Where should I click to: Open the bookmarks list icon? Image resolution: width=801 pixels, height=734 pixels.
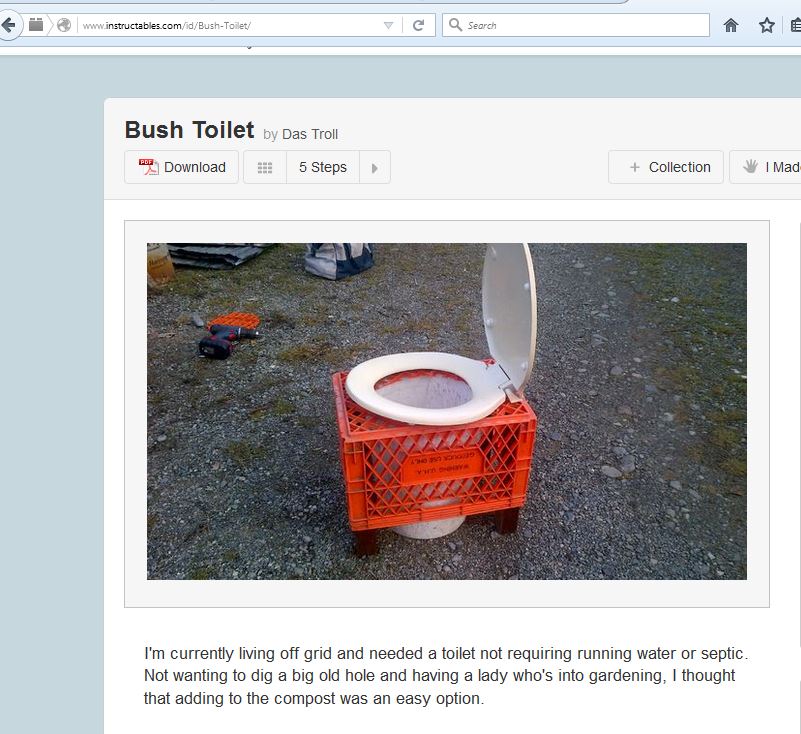[x=795, y=25]
